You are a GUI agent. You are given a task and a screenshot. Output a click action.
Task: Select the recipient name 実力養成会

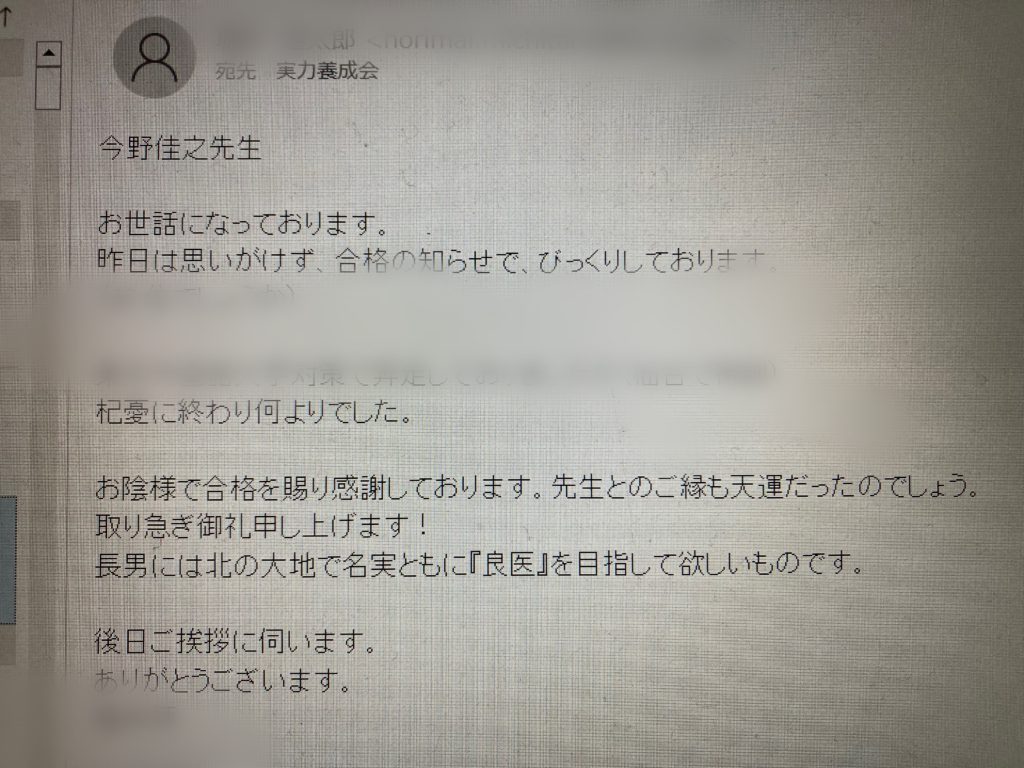pos(327,71)
